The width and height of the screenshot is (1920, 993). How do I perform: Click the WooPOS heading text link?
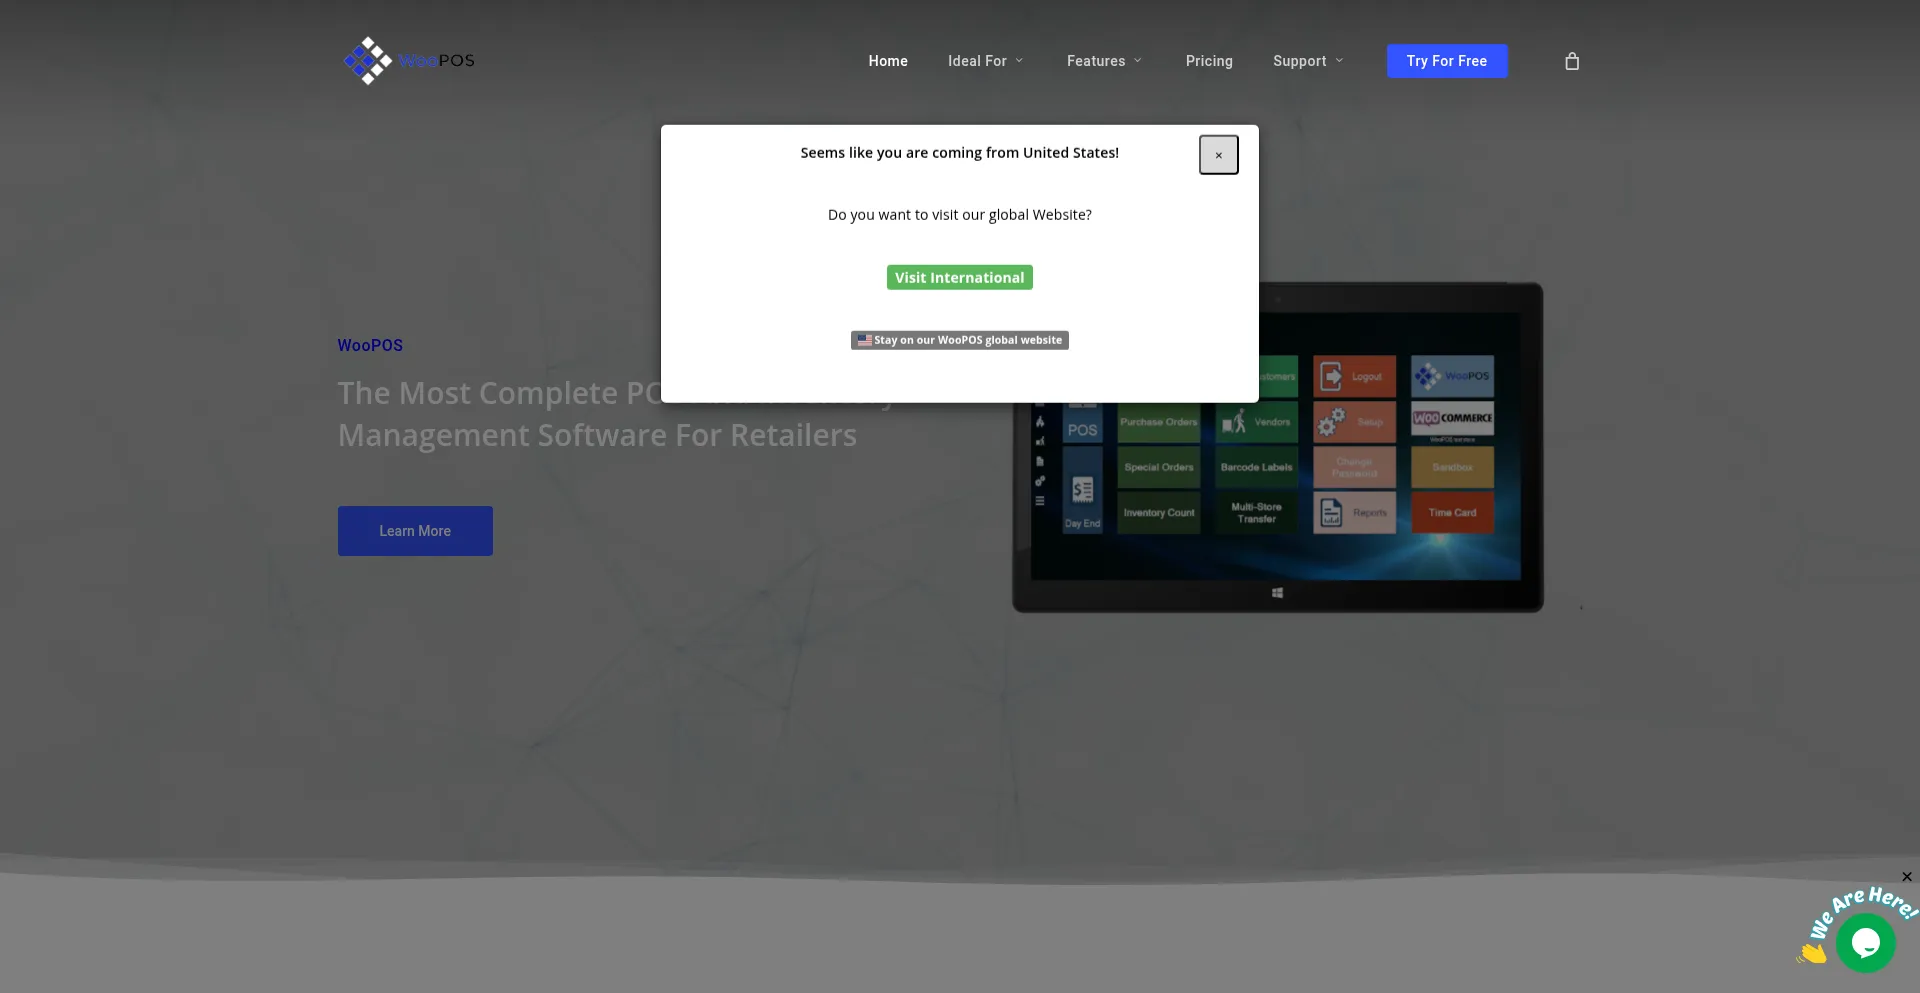click(x=370, y=345)
